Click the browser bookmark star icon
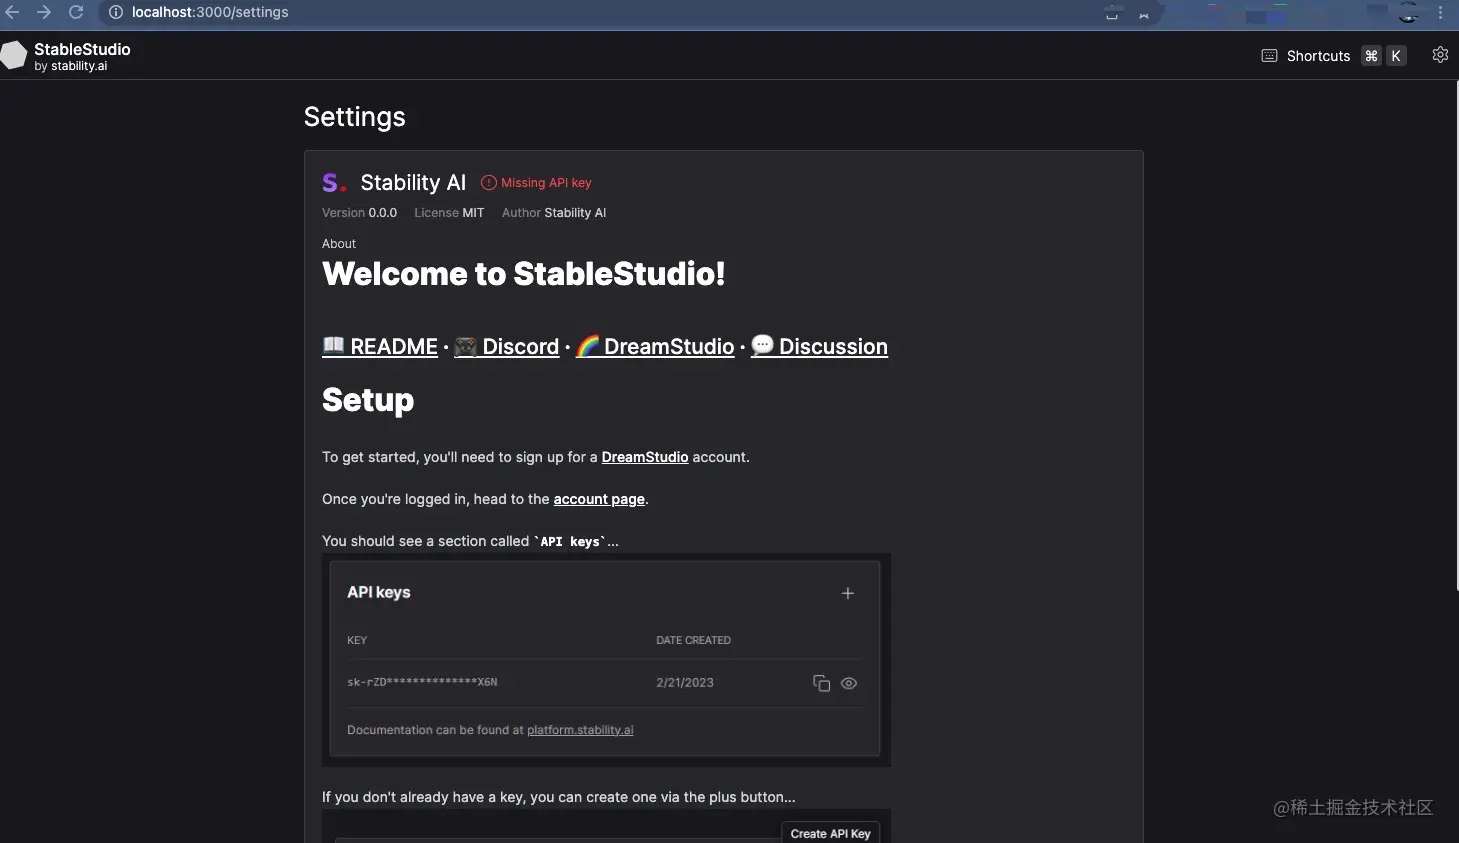Screen dimensions: 1459x843 pyautogui.click(x=1144, y=13)
